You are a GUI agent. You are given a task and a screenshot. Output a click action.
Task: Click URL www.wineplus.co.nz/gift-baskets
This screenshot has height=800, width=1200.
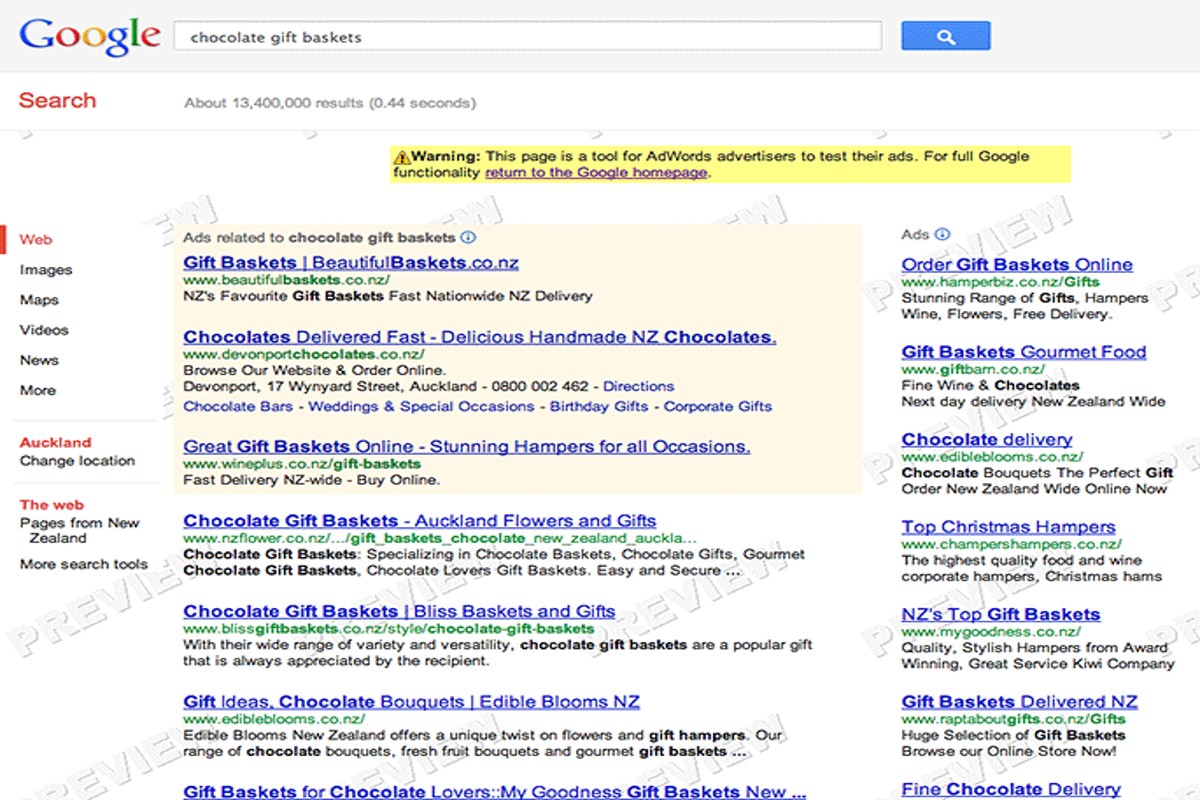click(302, 464)
